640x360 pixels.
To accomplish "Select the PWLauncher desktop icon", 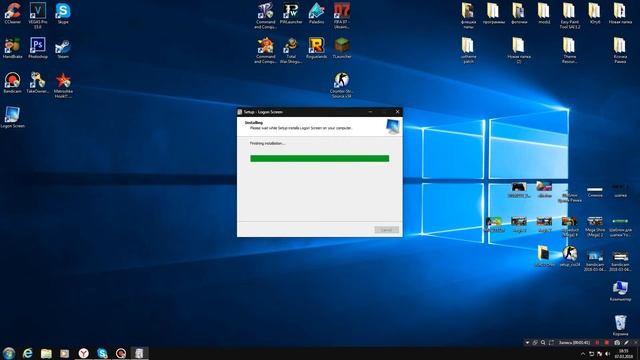I will (x=291, y=13).
